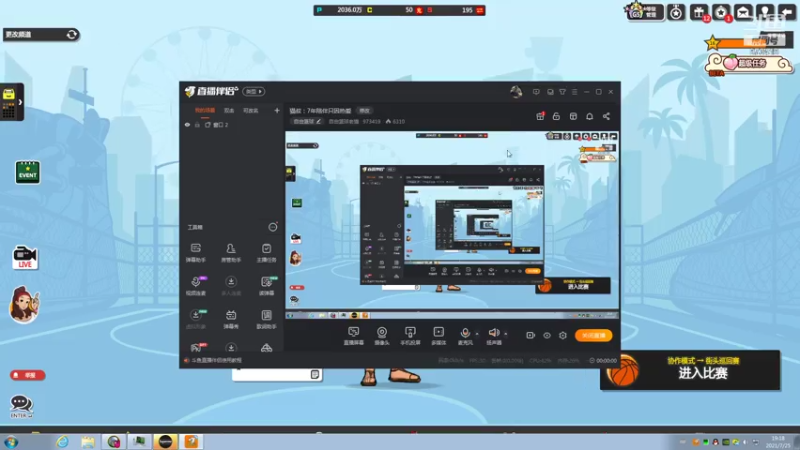Click the orange question mark taskbar app
The width and height of the screenshot is (800, 450).
click(191, 442)
